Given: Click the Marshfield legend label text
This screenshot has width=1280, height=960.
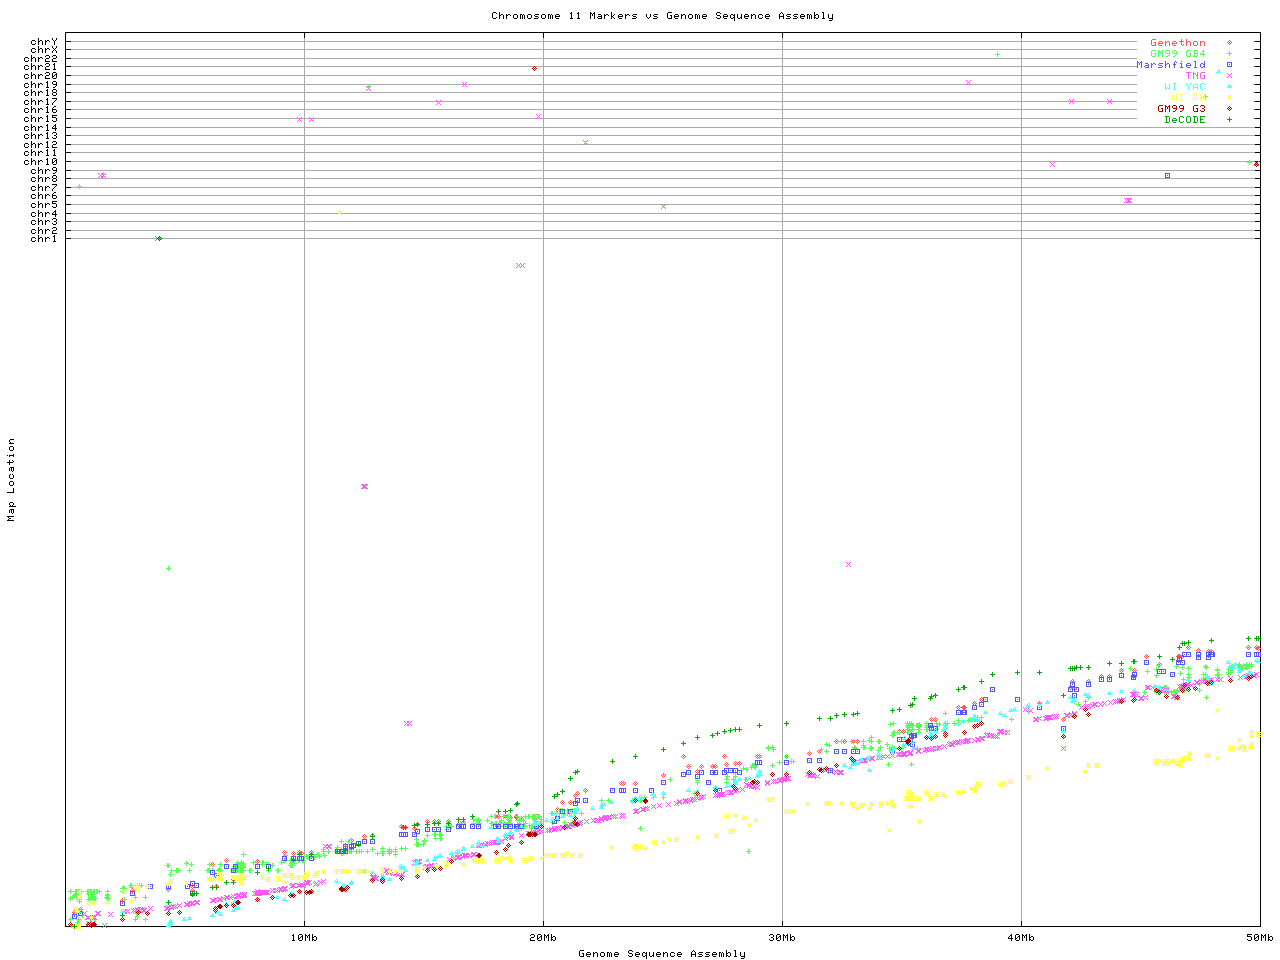Looking at the screenshot, I should click(x=1170, y=65).
